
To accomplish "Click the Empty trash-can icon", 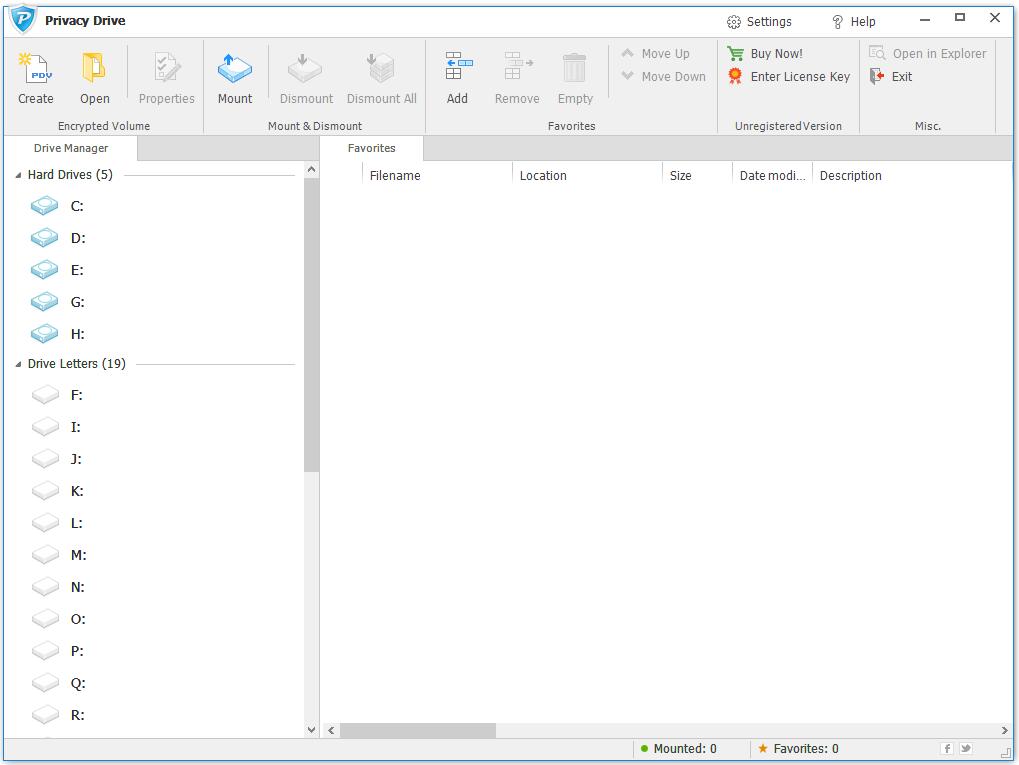I will (574, 68).
